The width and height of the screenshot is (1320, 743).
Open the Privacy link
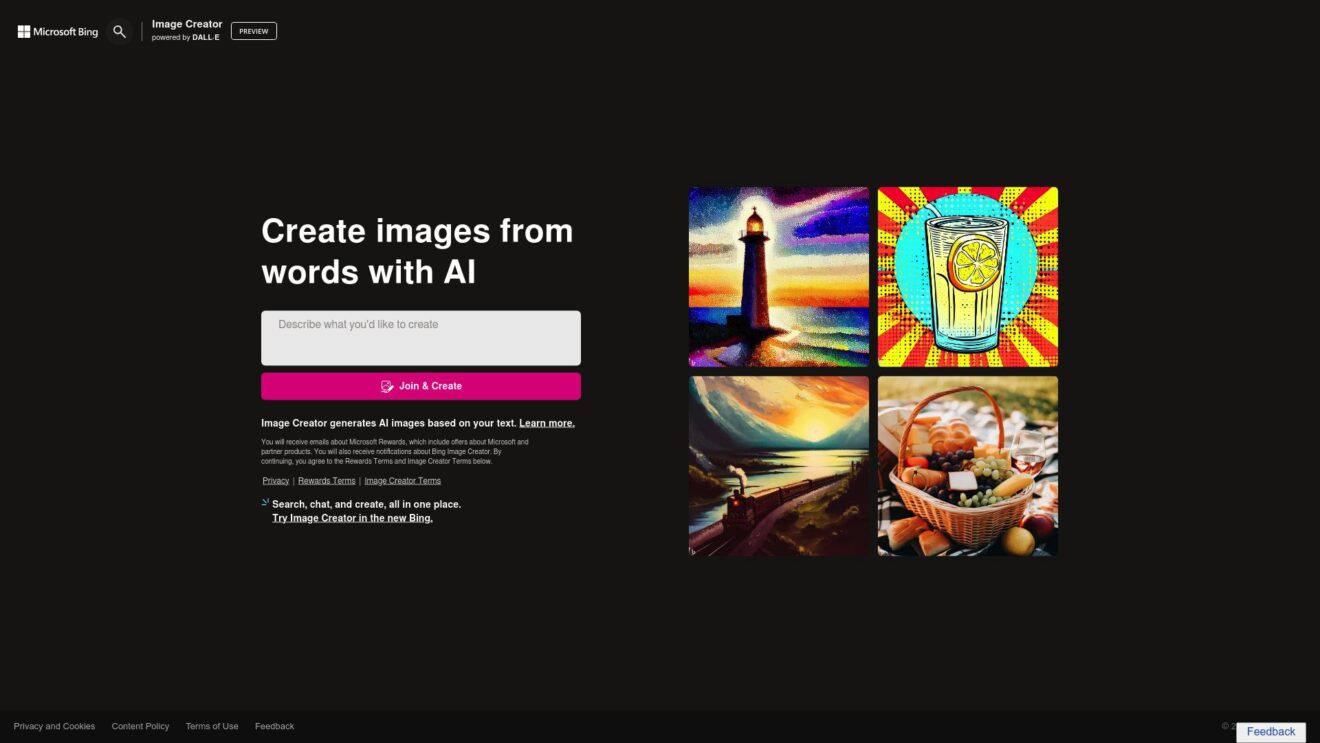pyautogui.click(x=275, y=480)
